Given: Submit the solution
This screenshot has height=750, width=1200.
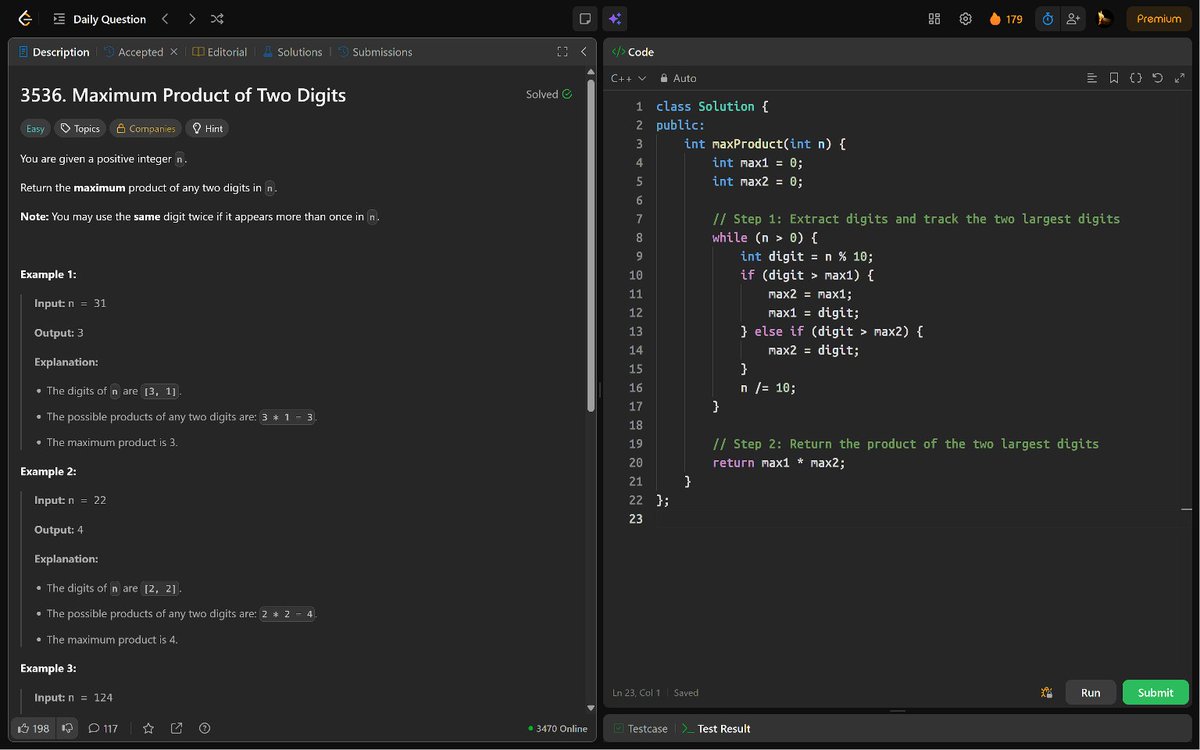Looking at the screenshot, I should click(1156, 692).
